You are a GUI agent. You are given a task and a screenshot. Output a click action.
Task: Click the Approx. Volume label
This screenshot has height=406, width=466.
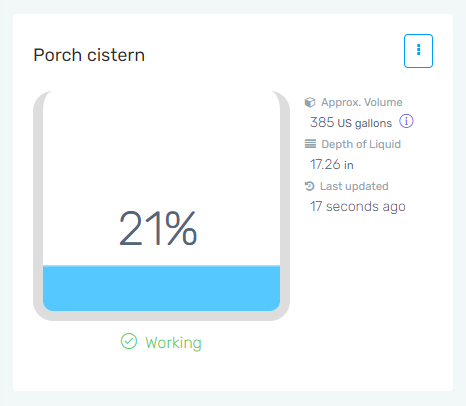coord(362,102)
